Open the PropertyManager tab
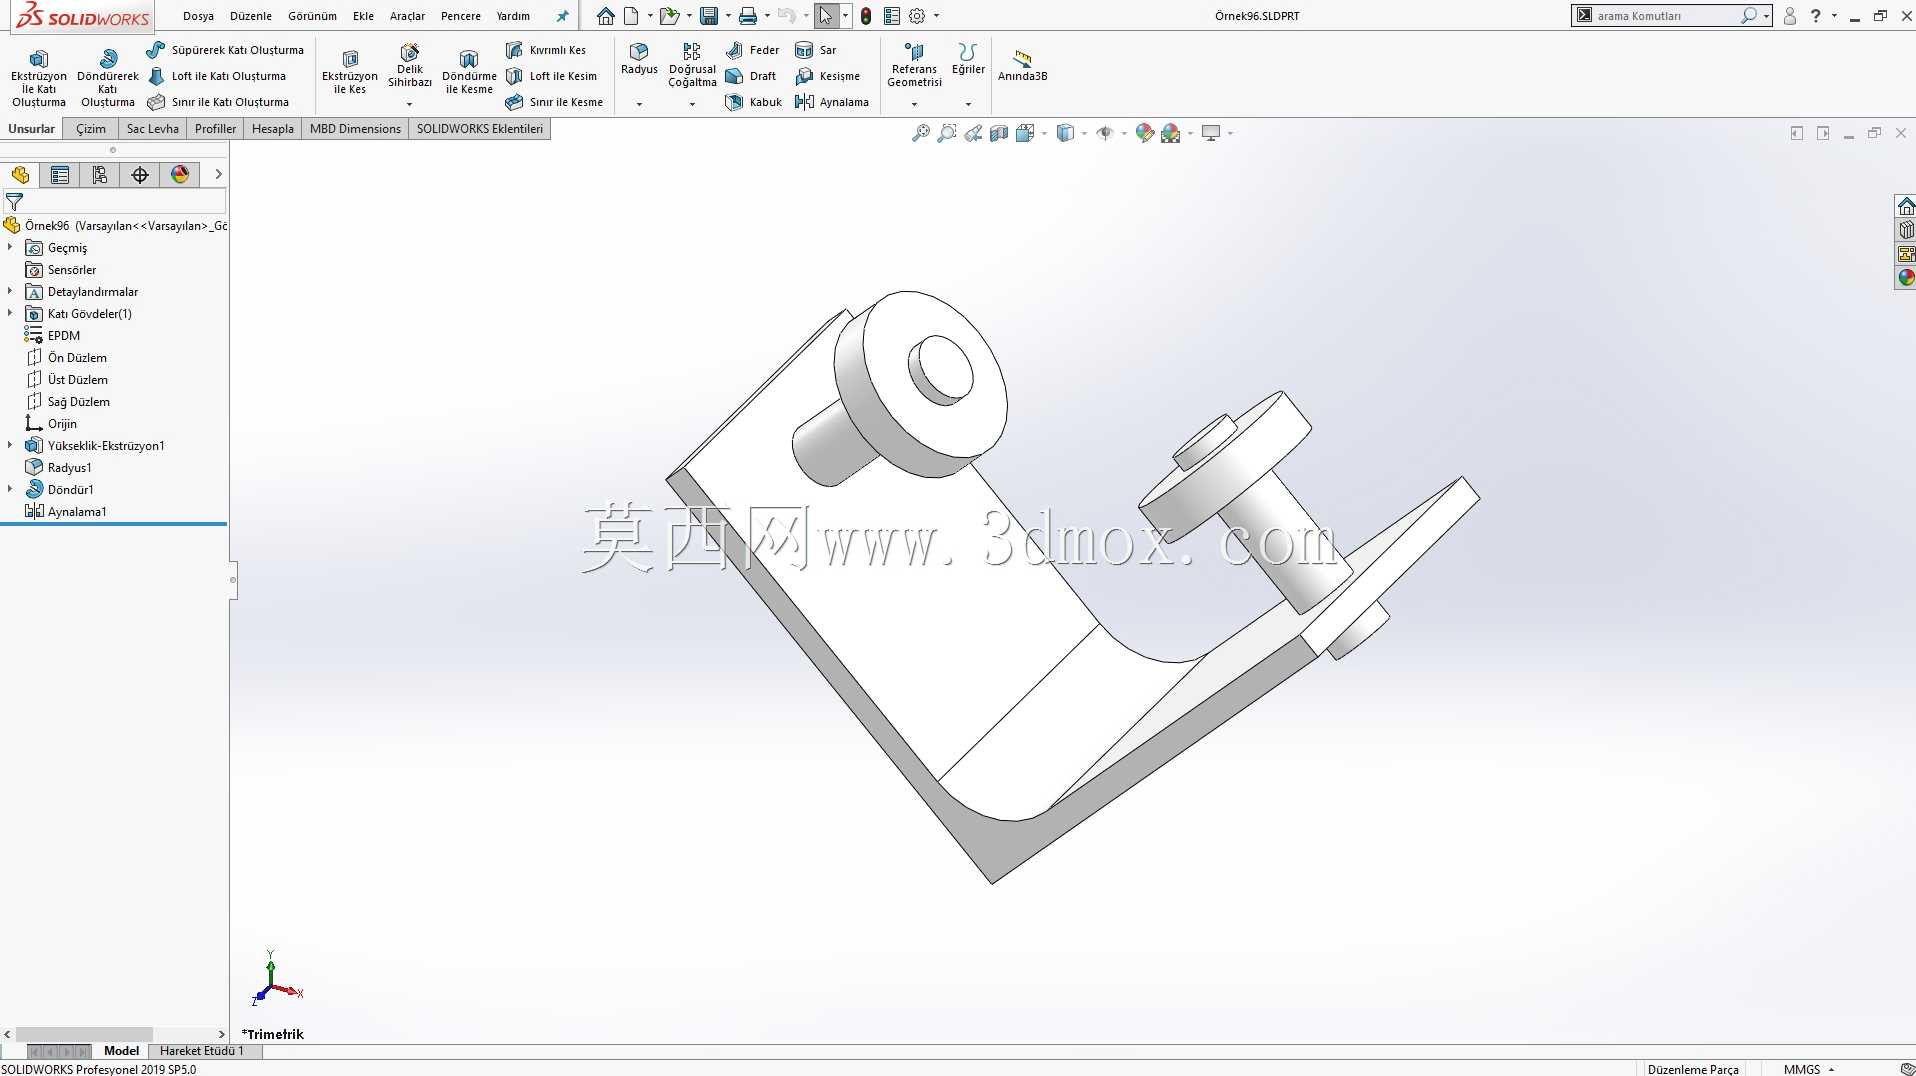1916x1076 pixels. coord(60,175)
